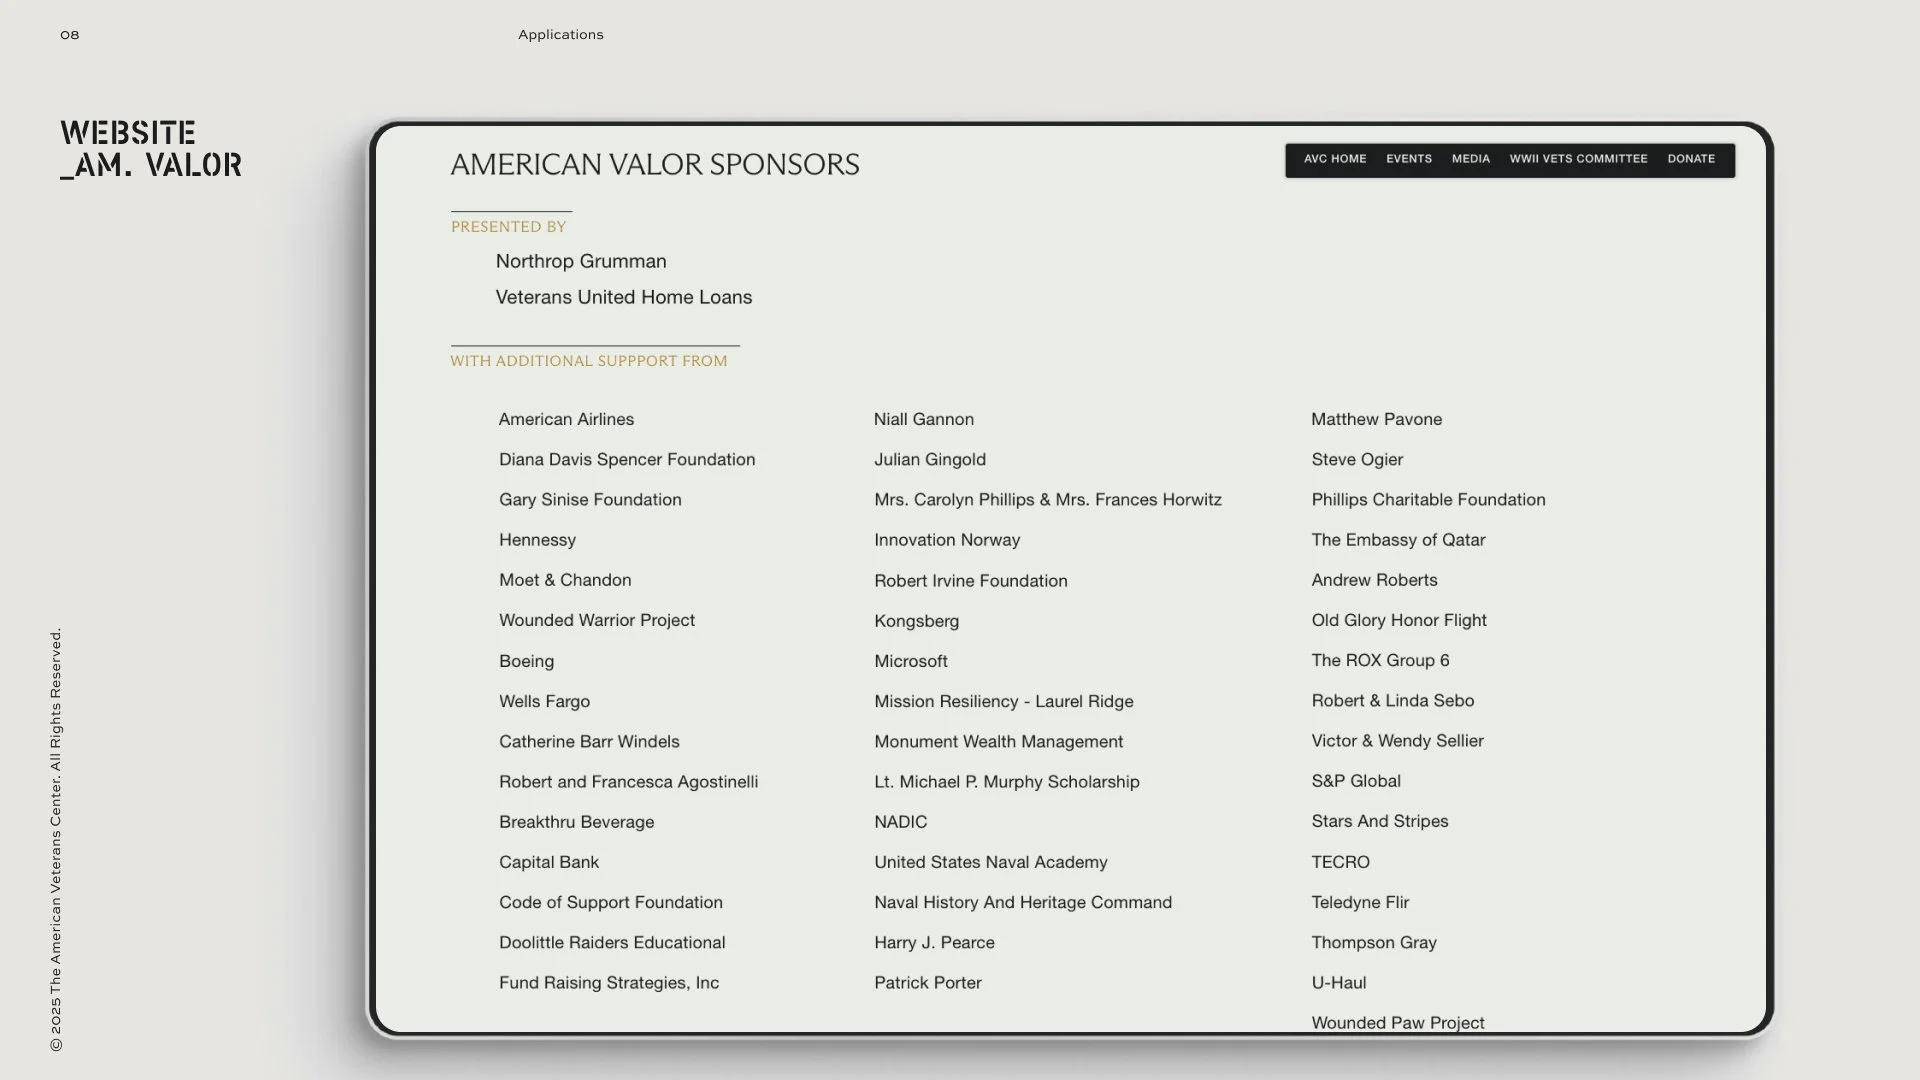Click the WEBSITE _AM. VALOR title
Screen dimensions: 1920x1080
tap(151, 149)
